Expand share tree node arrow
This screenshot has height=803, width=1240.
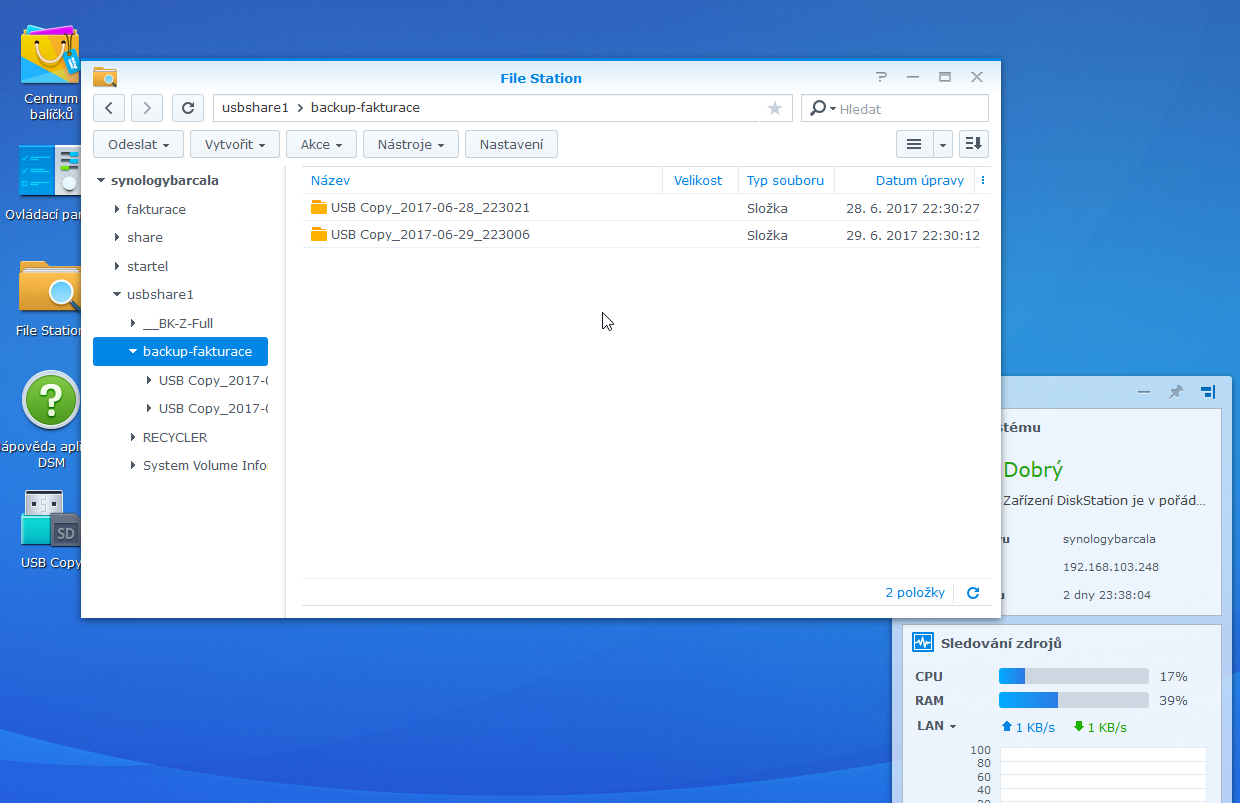(x=117, y=238)
